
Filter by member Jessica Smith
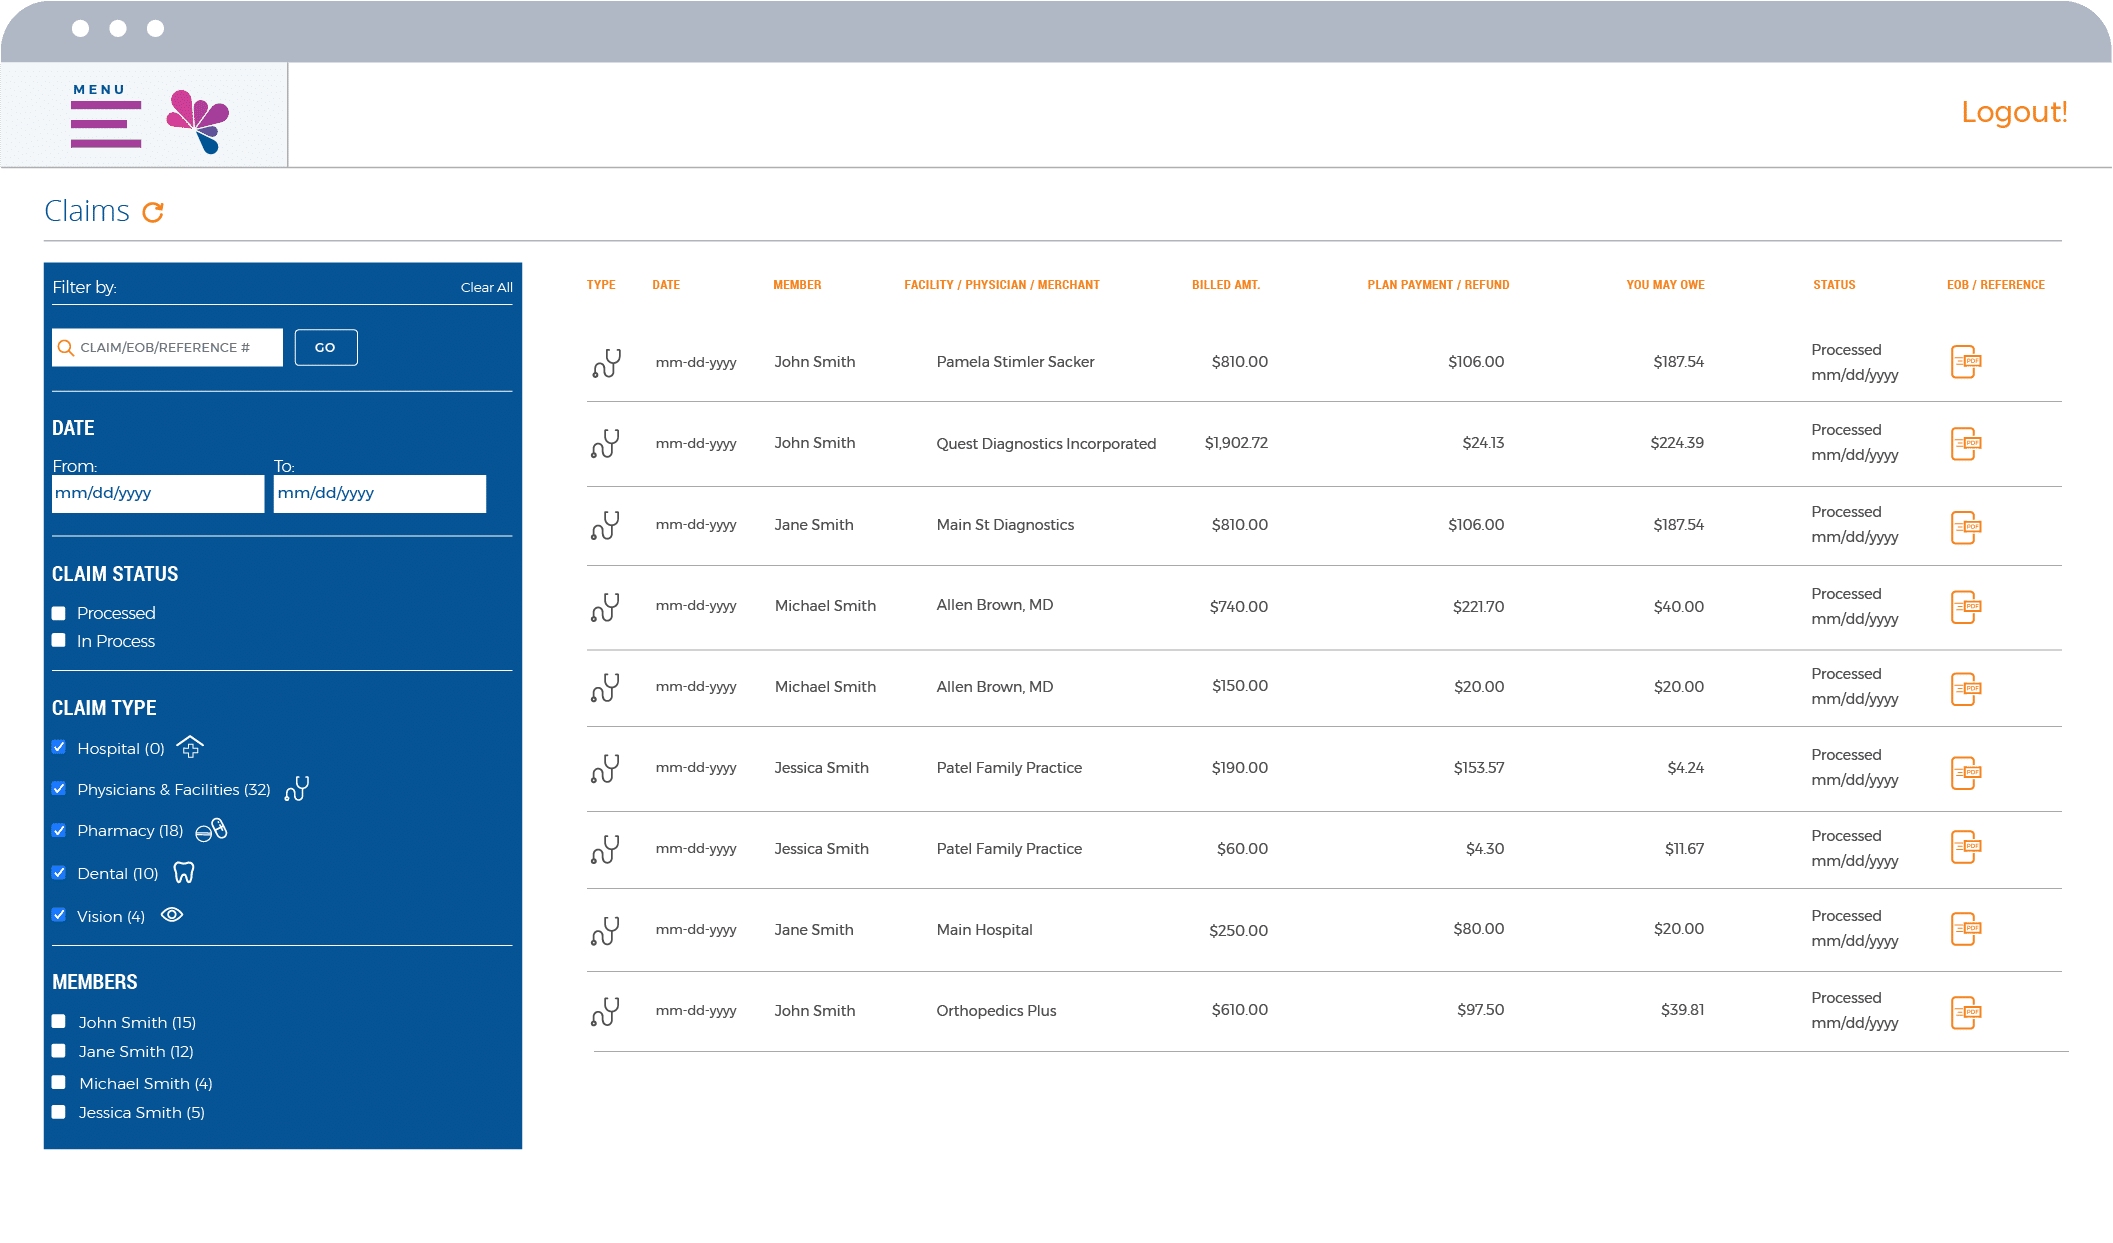[59, 1112]
